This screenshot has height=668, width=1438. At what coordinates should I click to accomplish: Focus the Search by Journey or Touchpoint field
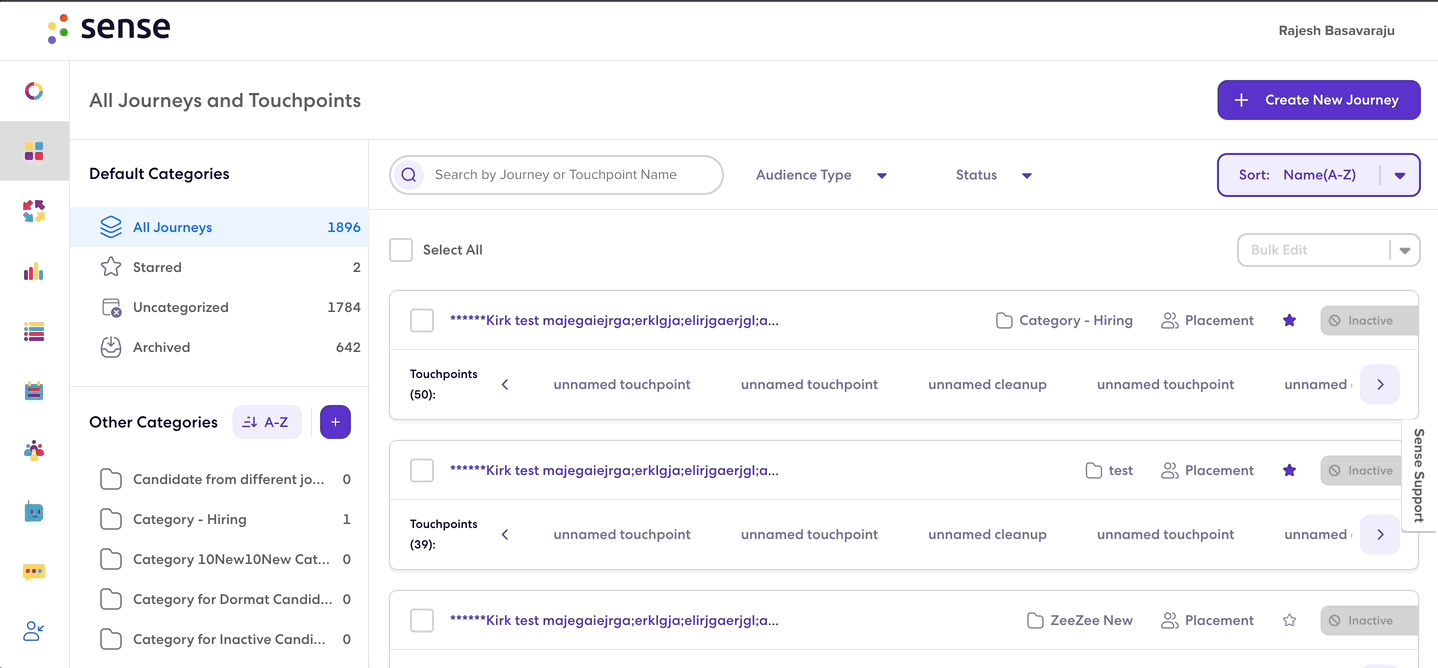click(x=556, y=175)
